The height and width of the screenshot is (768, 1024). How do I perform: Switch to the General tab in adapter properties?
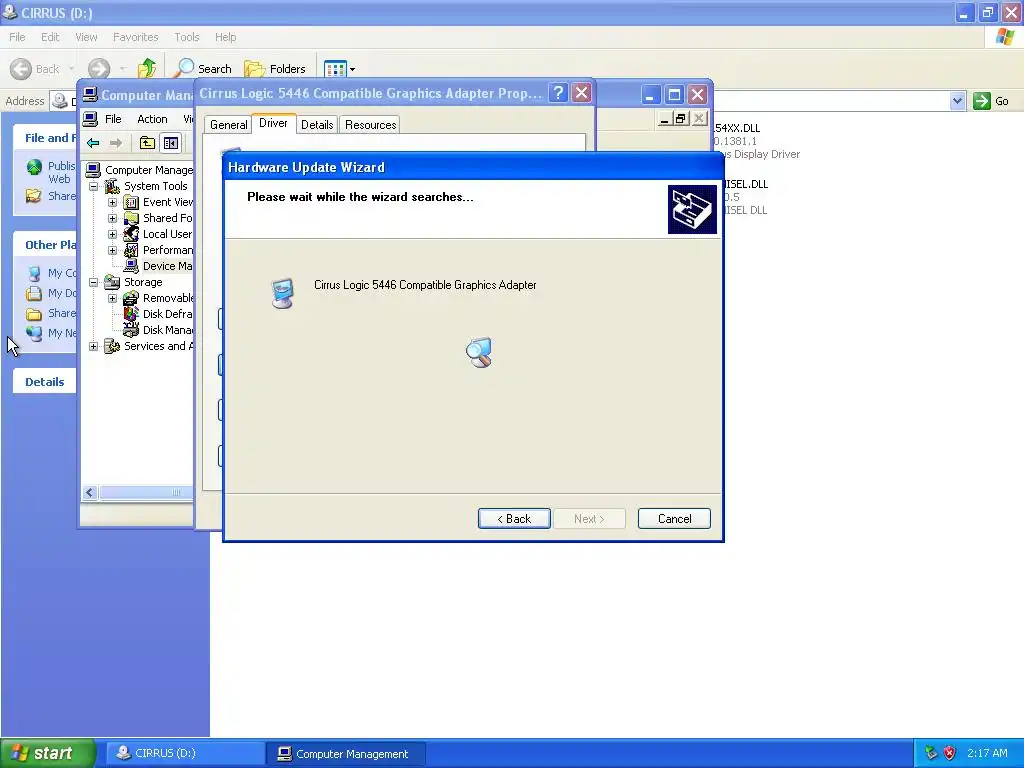point(228,125)
